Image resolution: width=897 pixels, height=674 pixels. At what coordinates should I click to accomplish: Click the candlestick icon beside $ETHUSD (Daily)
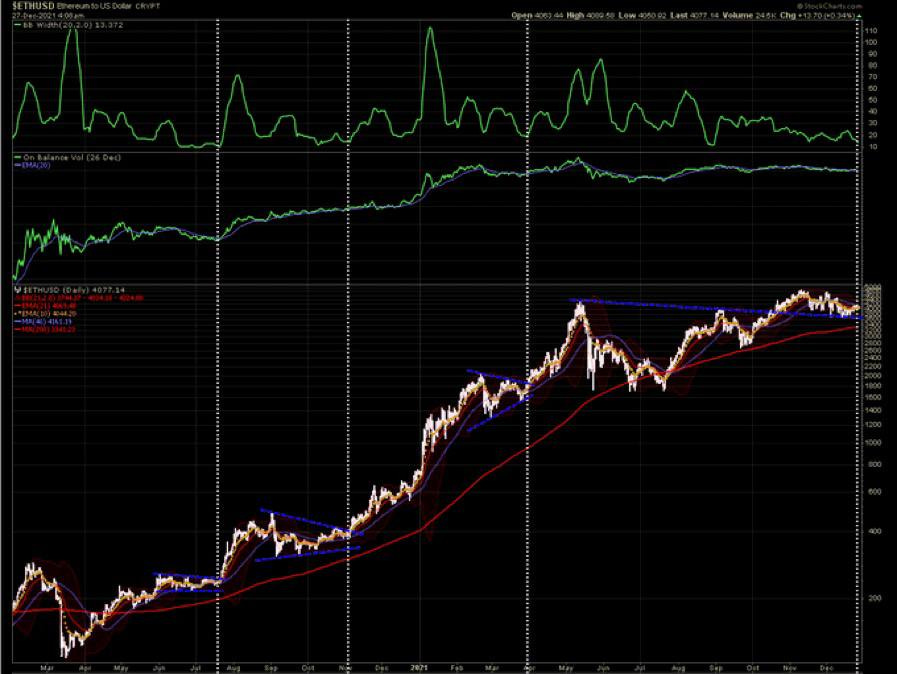[18, 290]
